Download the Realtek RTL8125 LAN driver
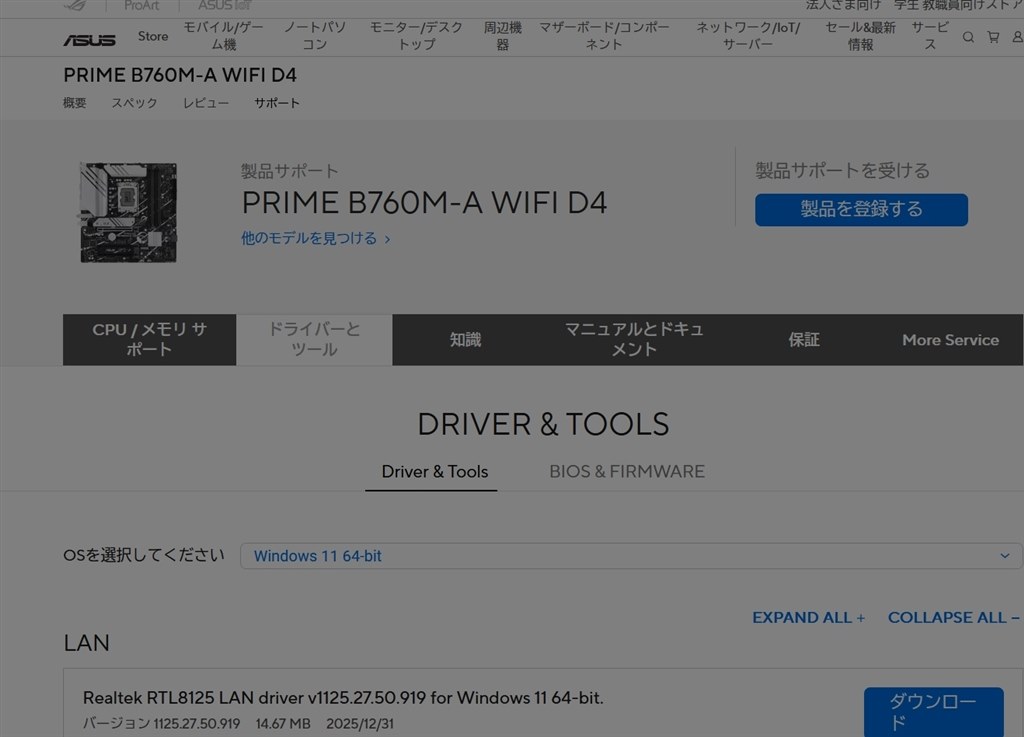 933,711
